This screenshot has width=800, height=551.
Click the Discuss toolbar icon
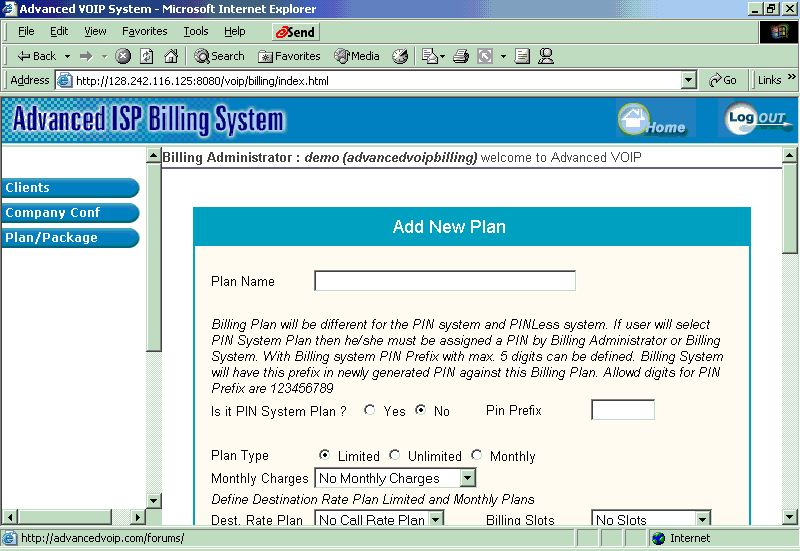[x=522, y=56]
